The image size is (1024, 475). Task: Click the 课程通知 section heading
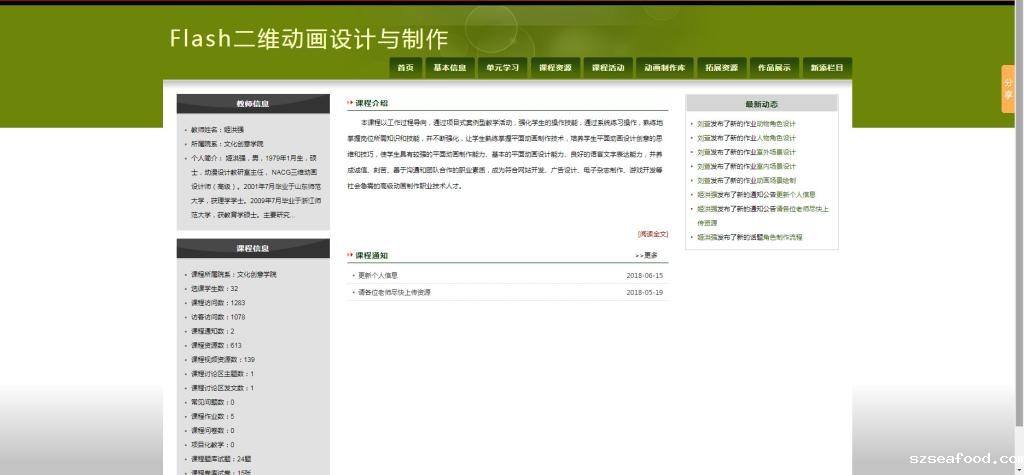coord(372,255)
